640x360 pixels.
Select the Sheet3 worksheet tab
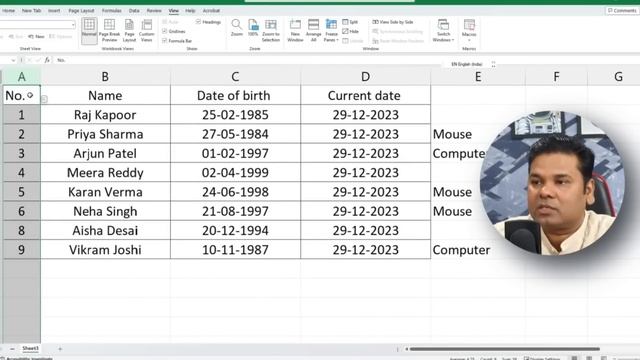point(30,348)
